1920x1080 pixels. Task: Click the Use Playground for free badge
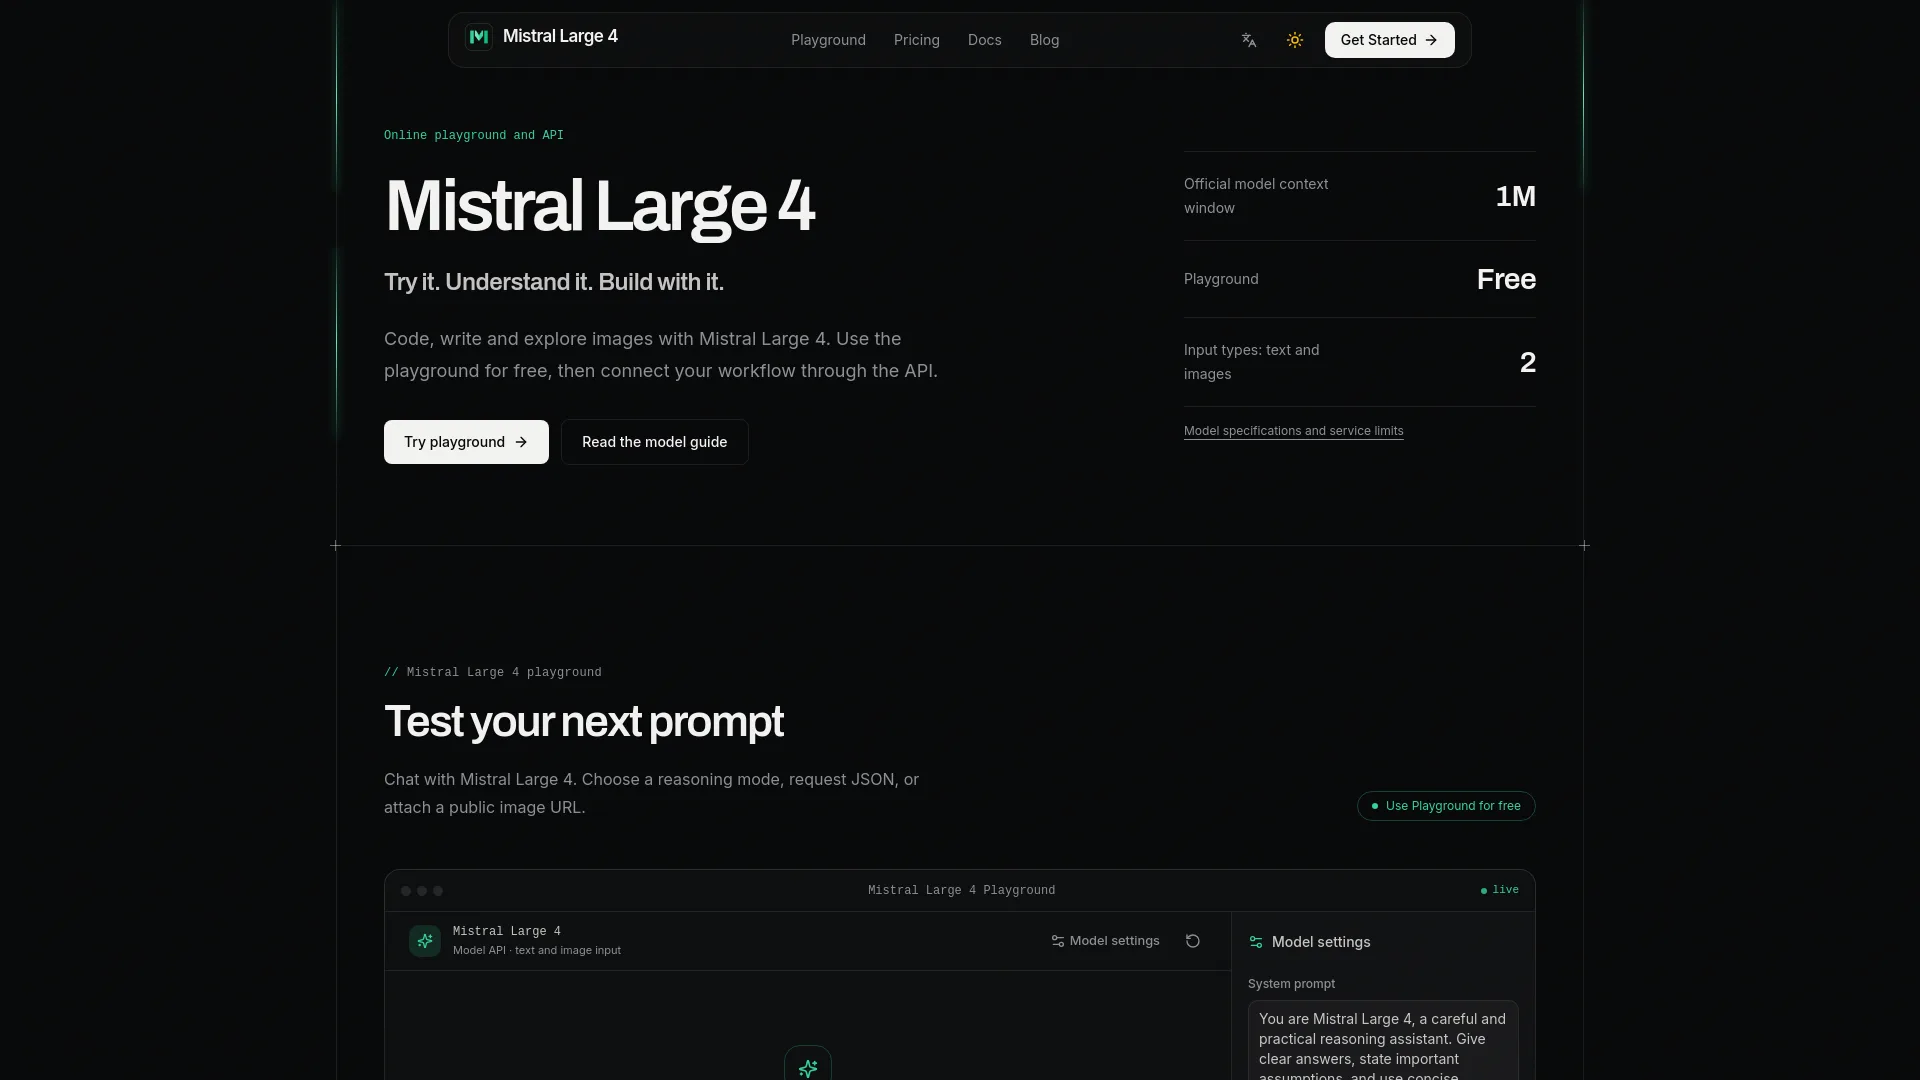pos(1446,806)
